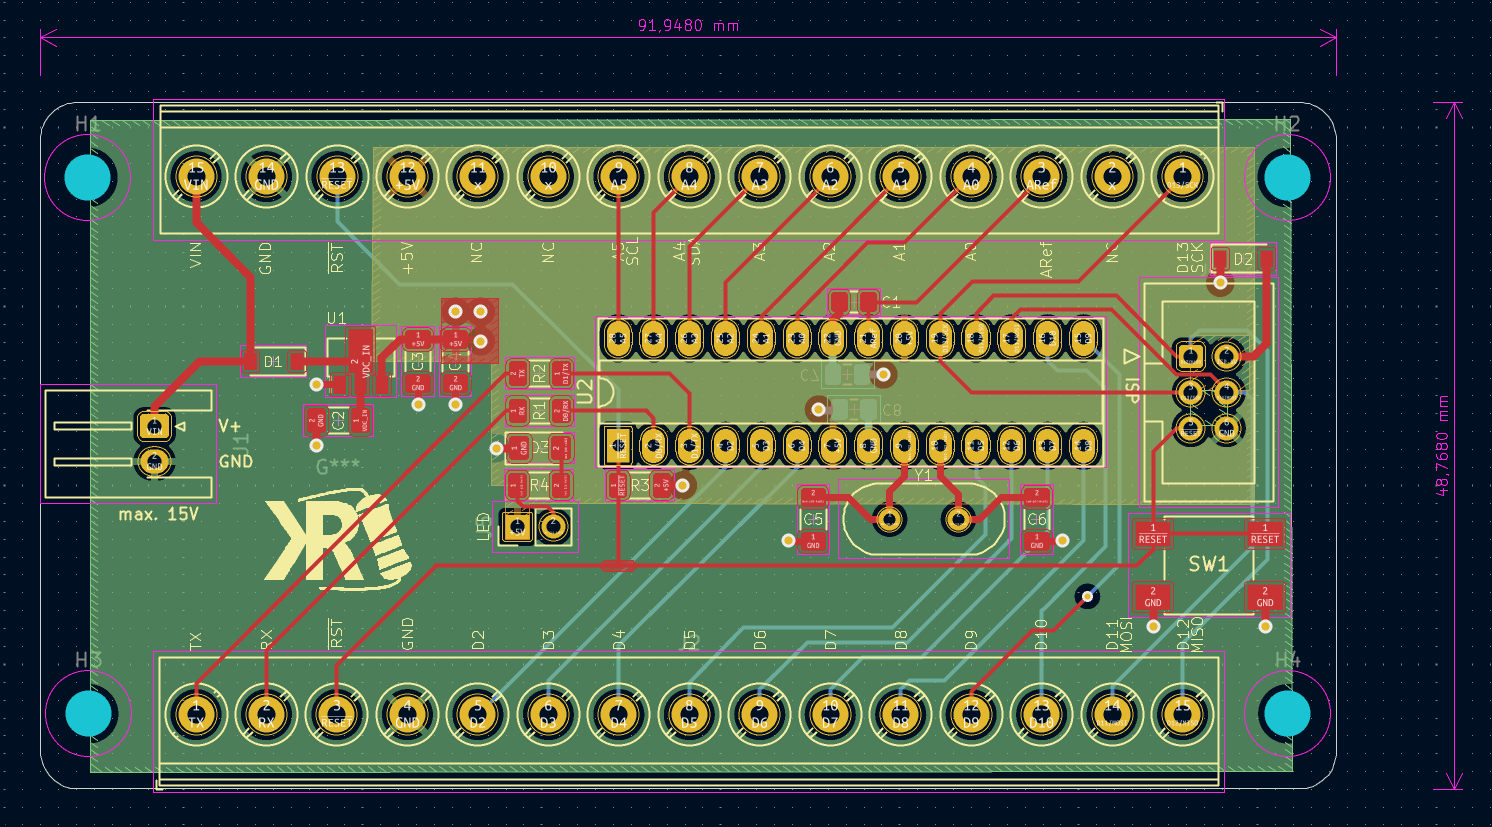
Task: Select the D7 pad on bottom terminal
Action: 829,714
